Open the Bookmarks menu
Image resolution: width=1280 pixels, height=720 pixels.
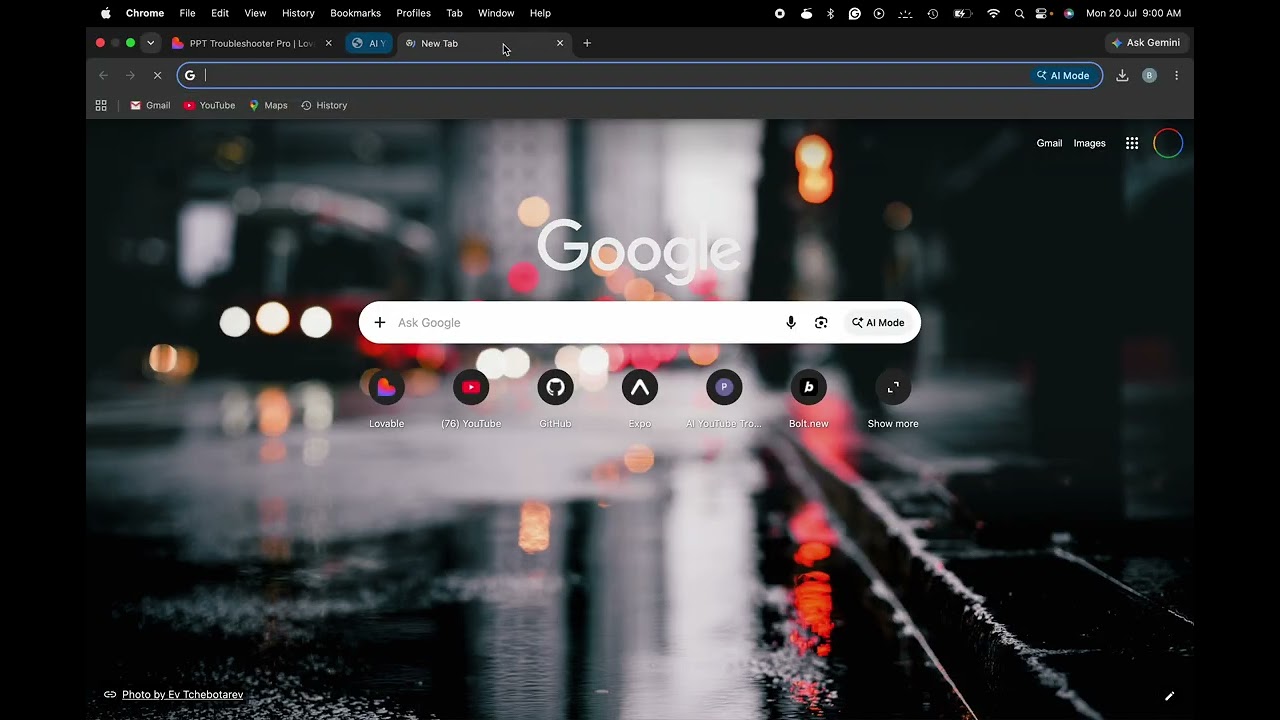coord(355,13)
